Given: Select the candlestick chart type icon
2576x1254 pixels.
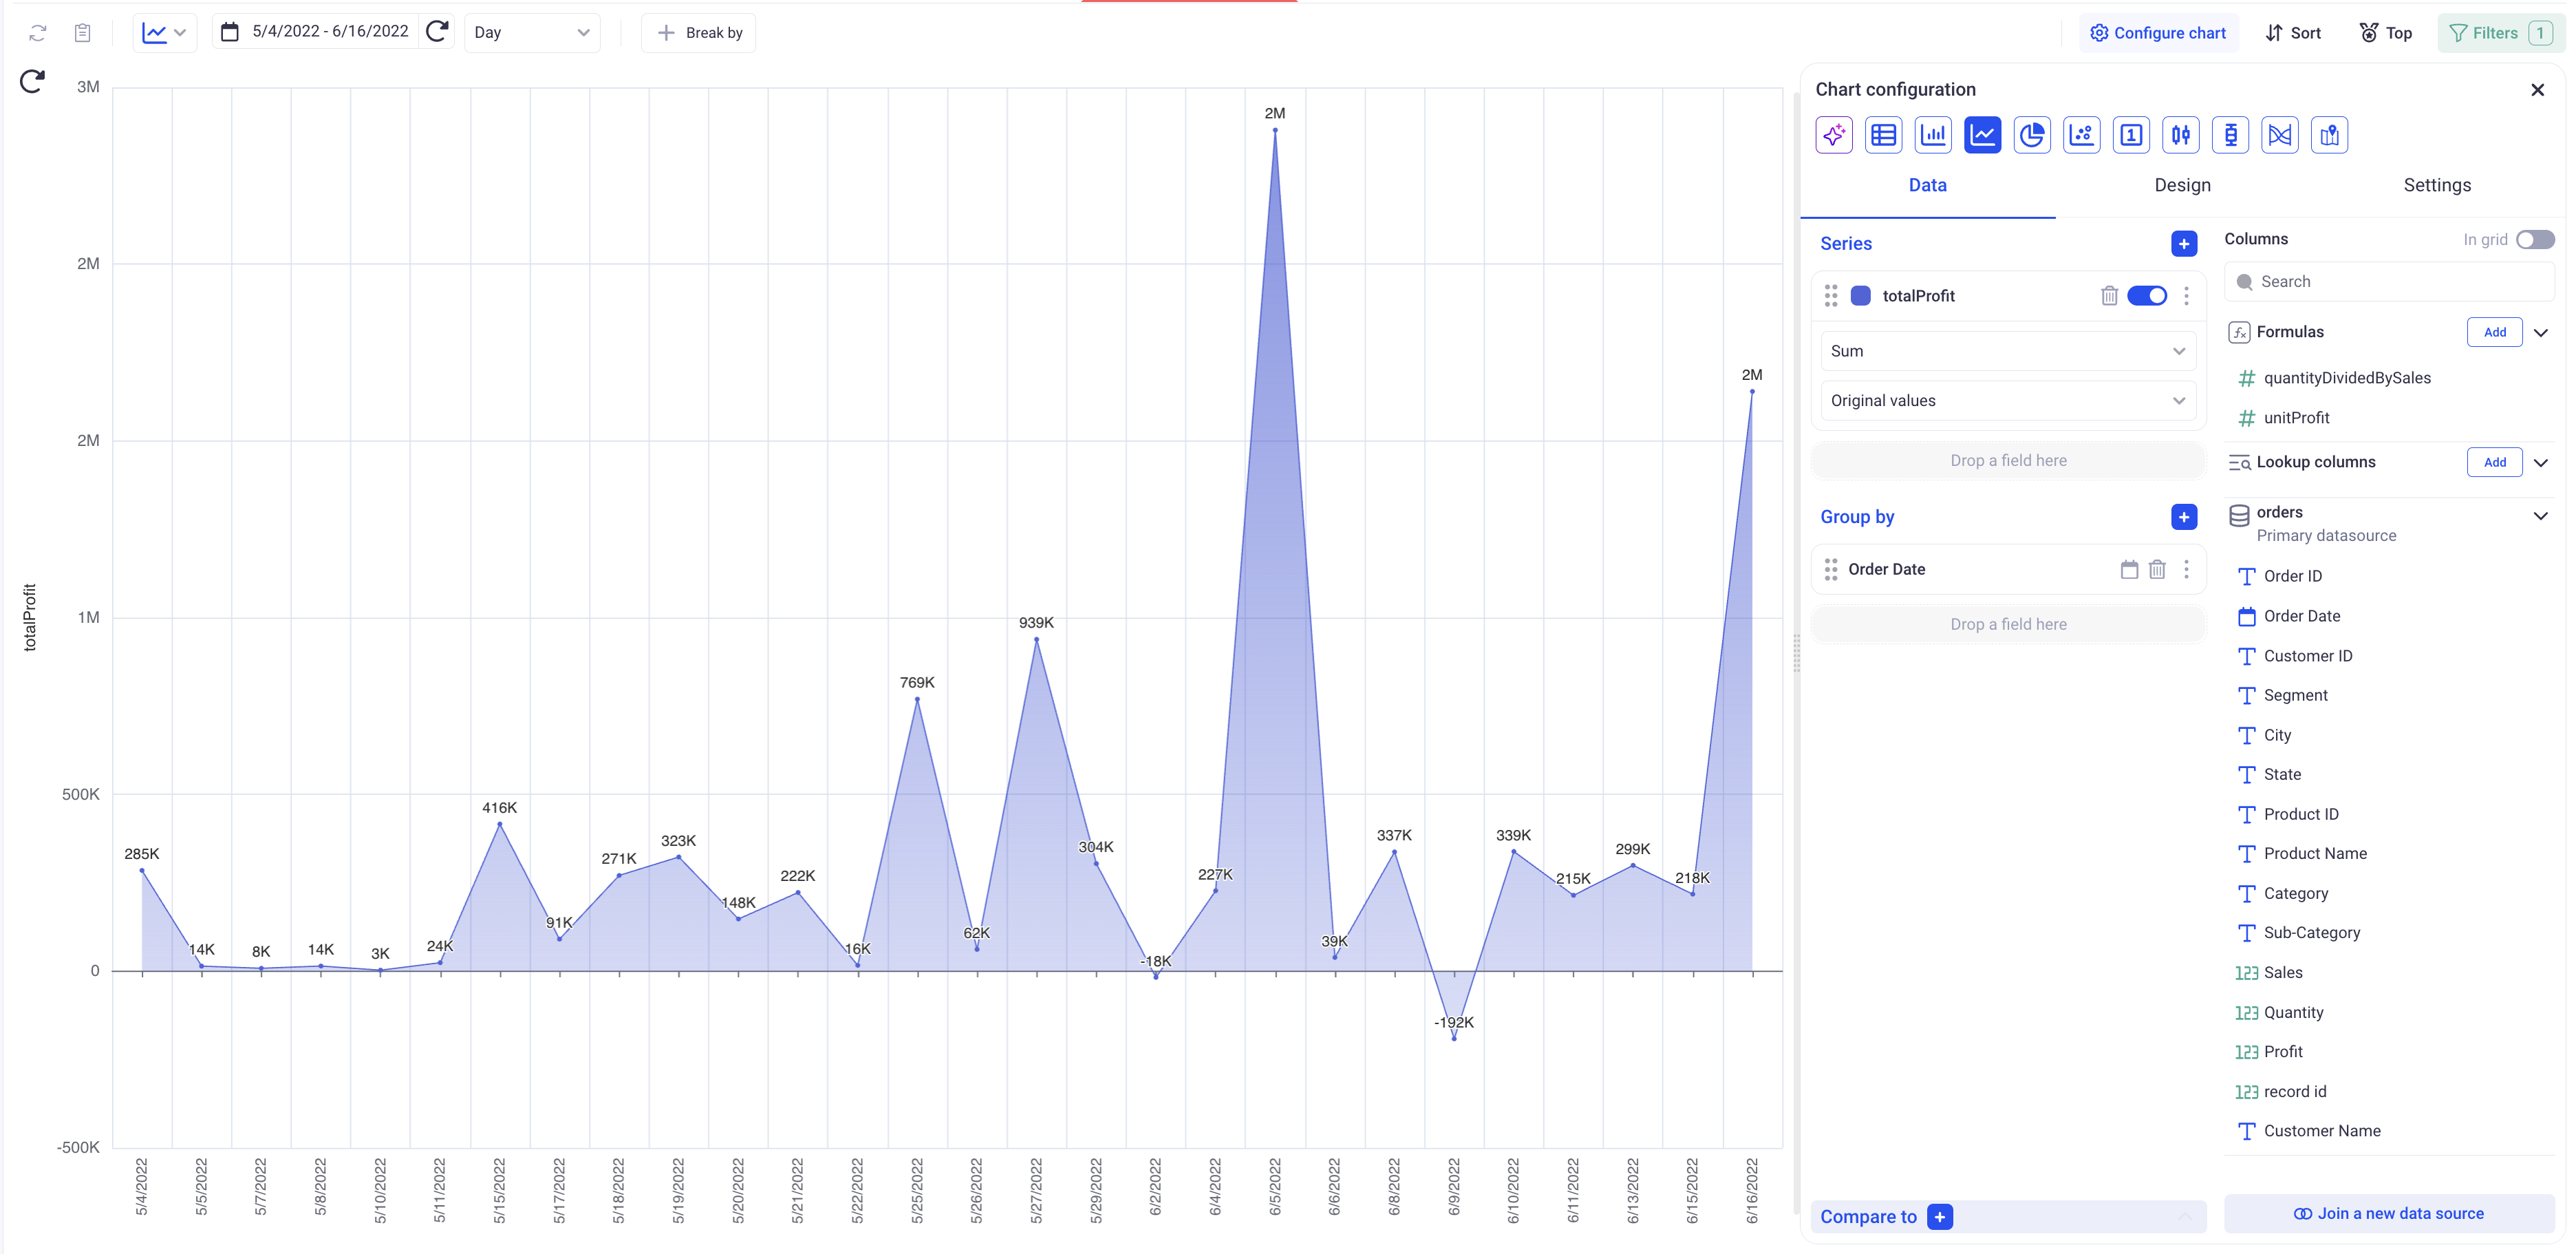Looking at the screenshot, I should click(2181, 135).
